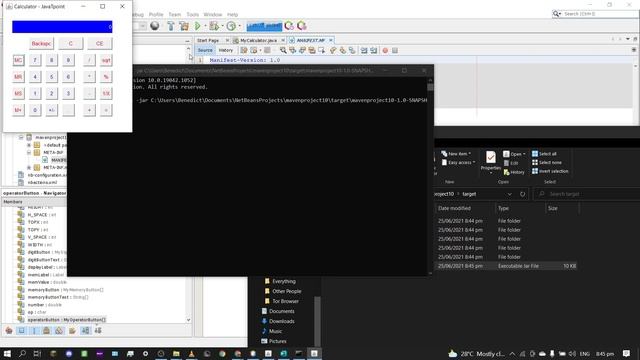The height and width of the screenshot is (360, 640).
Task: Select the MANIFEST.MF editor tab
Action: pos(311,40)
